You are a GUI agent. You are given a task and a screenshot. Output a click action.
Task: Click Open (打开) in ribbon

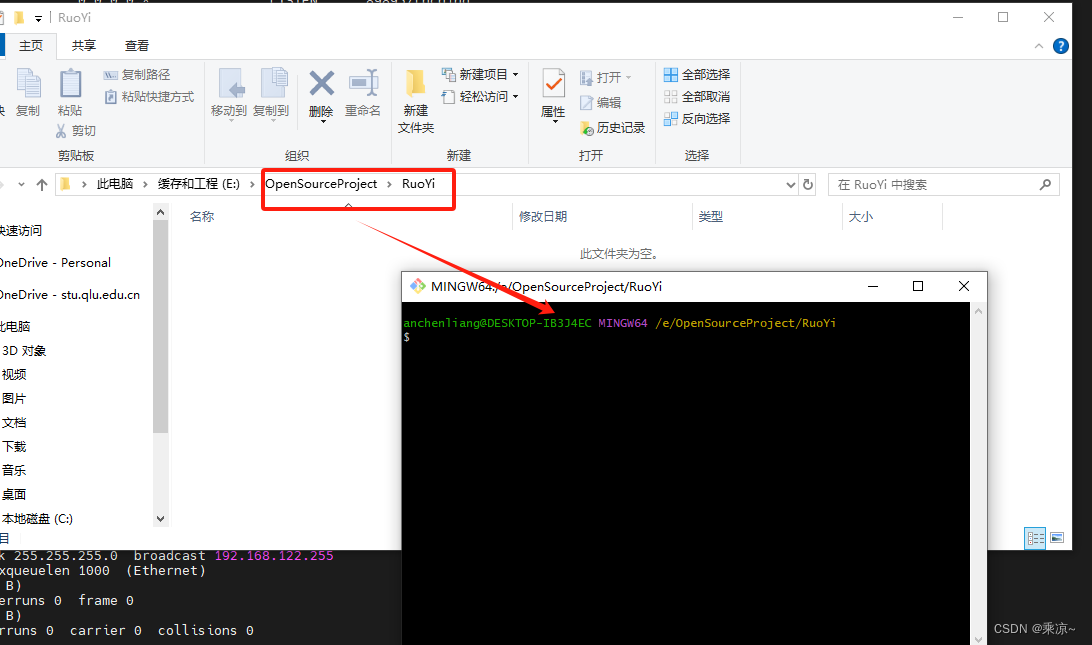coord(605,77)
